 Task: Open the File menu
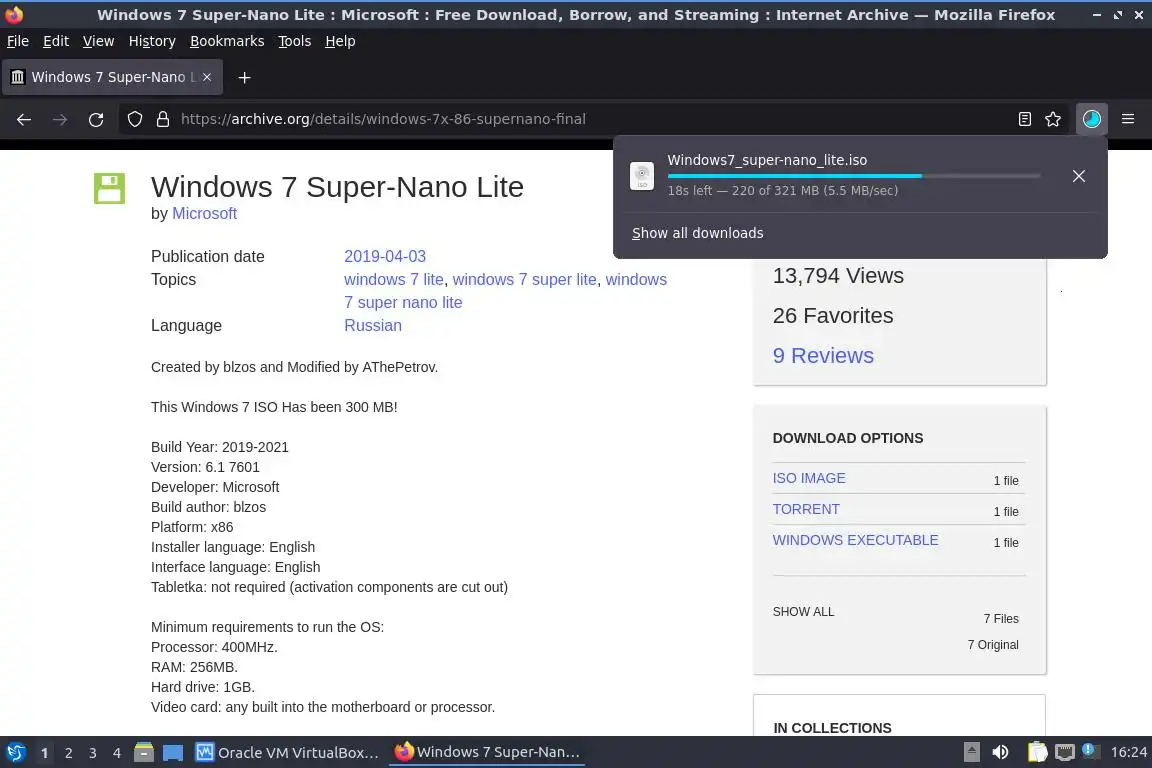coord(18,41)
